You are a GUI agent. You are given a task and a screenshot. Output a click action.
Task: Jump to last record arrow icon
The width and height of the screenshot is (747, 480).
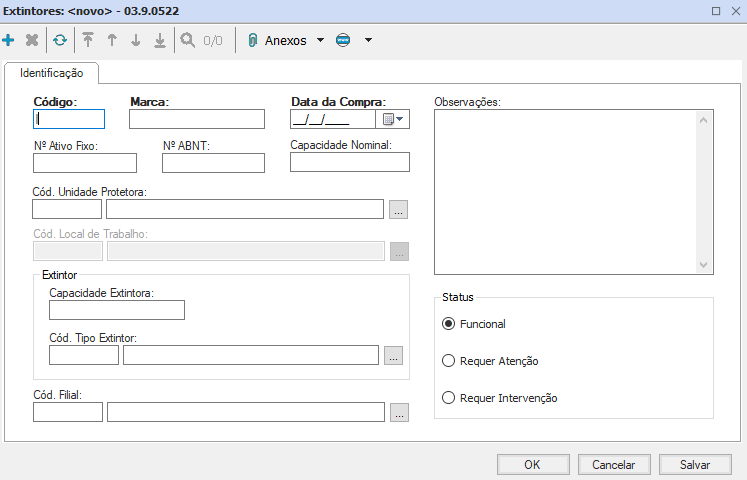pos(159,41)
